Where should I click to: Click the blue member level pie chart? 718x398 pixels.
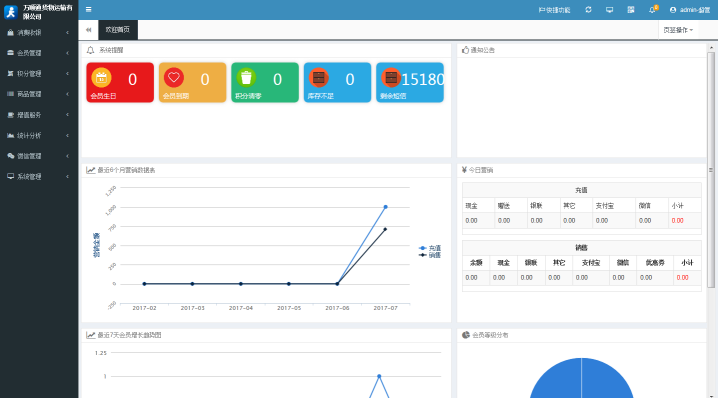582,378
